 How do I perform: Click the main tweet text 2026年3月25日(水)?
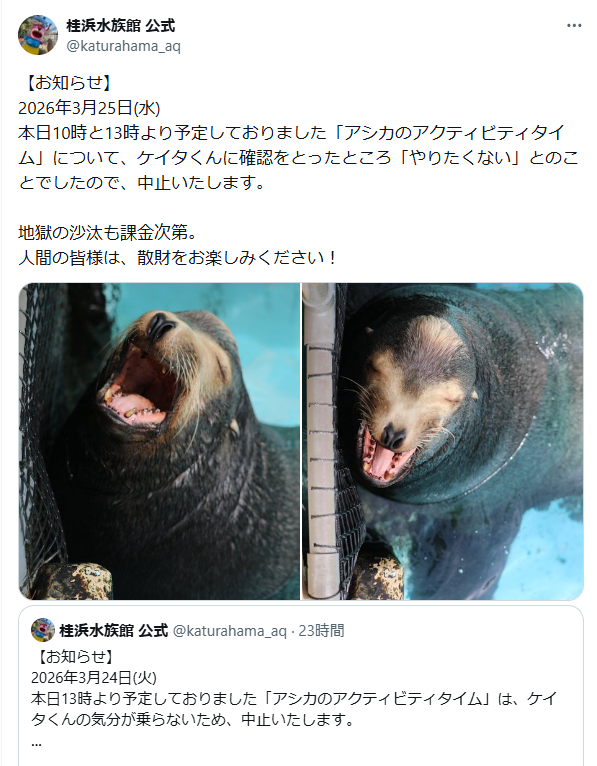89,107
